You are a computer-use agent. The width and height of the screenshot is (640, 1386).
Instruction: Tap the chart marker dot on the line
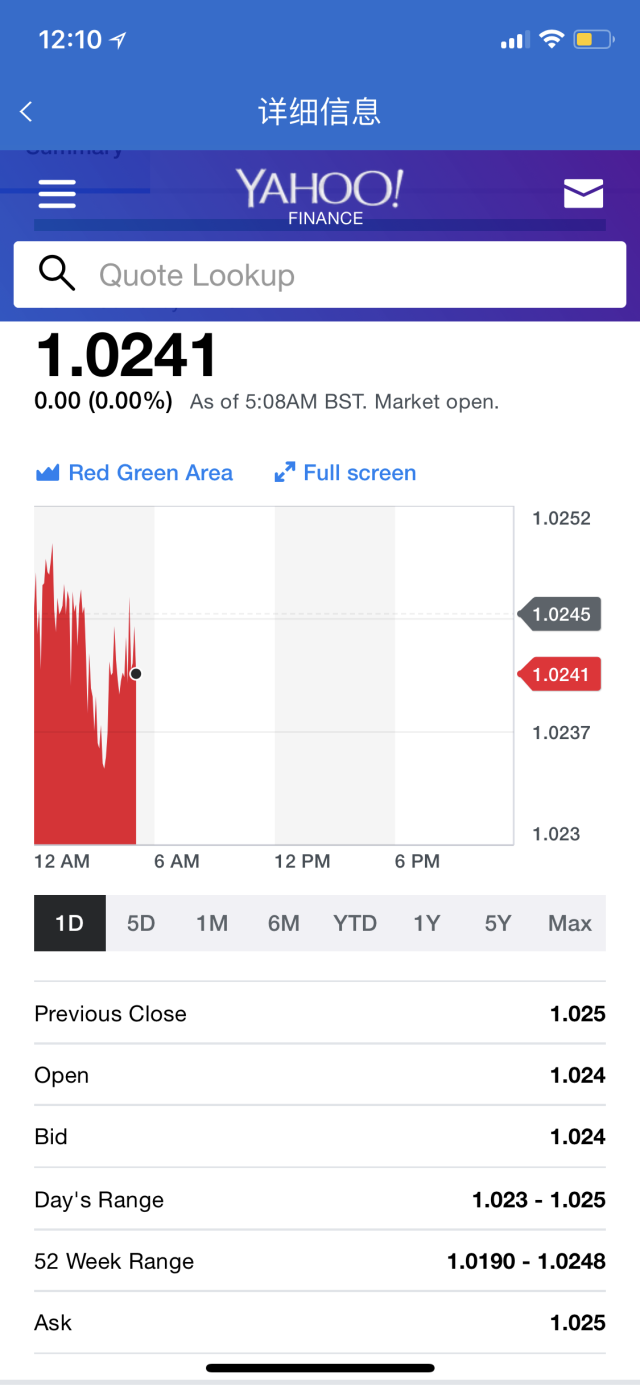click(x=136, y=674)
